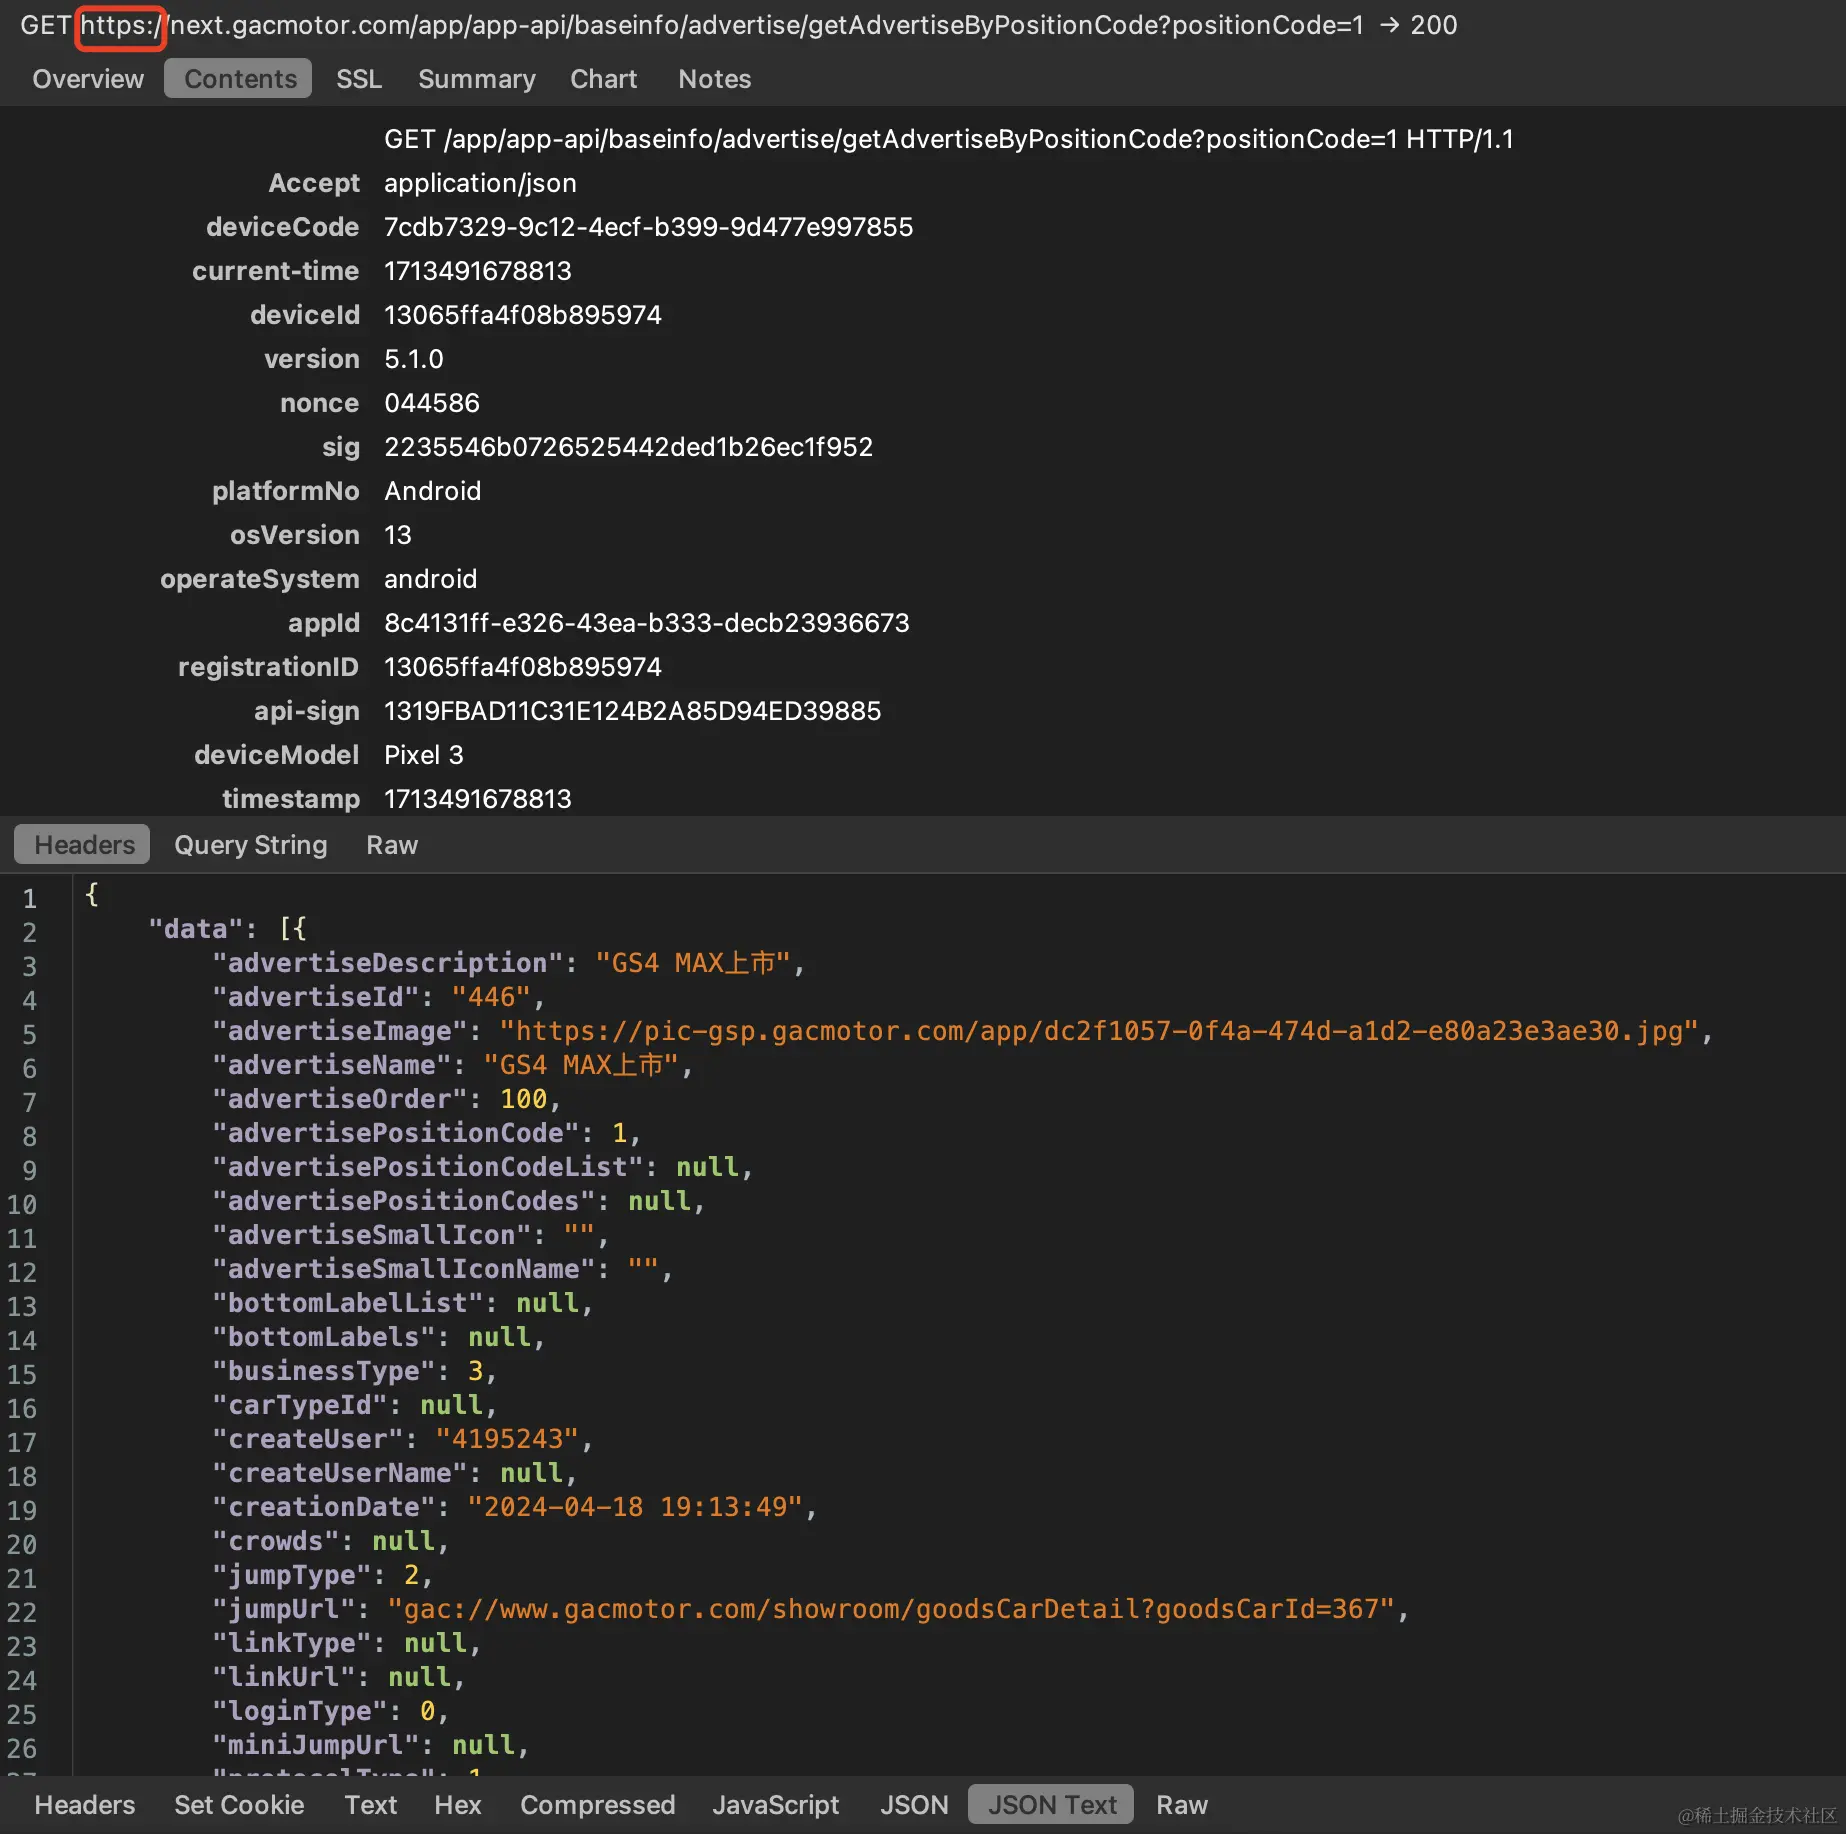Select the createUser value "4195243"

point(507,1439)
